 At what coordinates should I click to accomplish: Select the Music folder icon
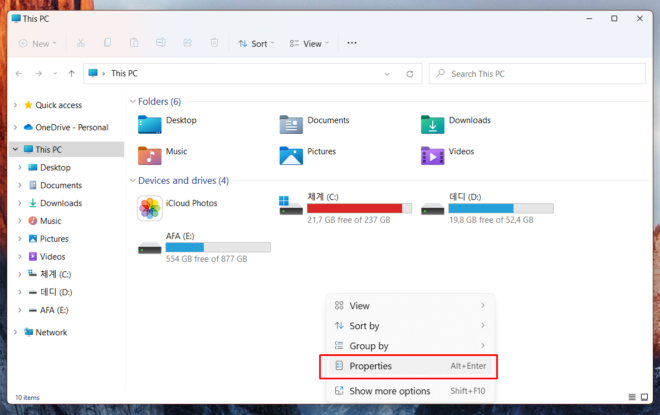point(149,155)
